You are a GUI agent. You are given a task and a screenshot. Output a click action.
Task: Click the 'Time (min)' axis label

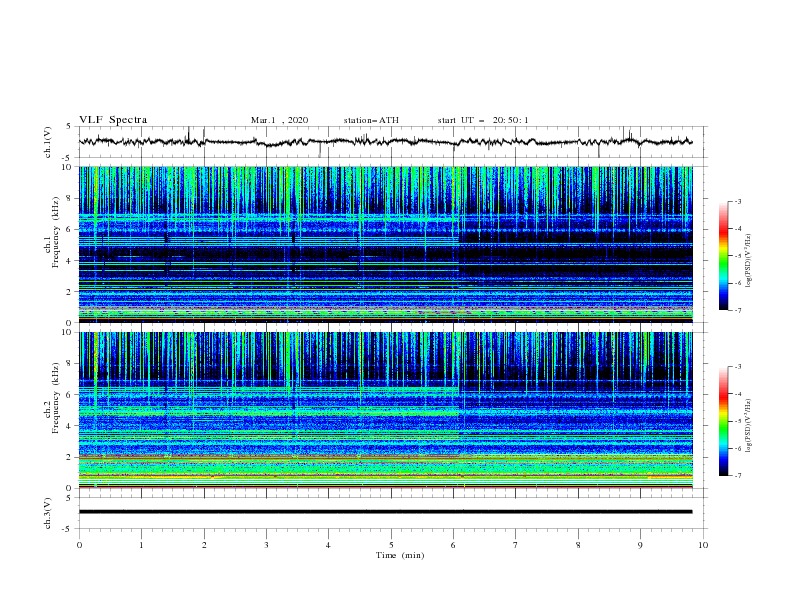400,555
